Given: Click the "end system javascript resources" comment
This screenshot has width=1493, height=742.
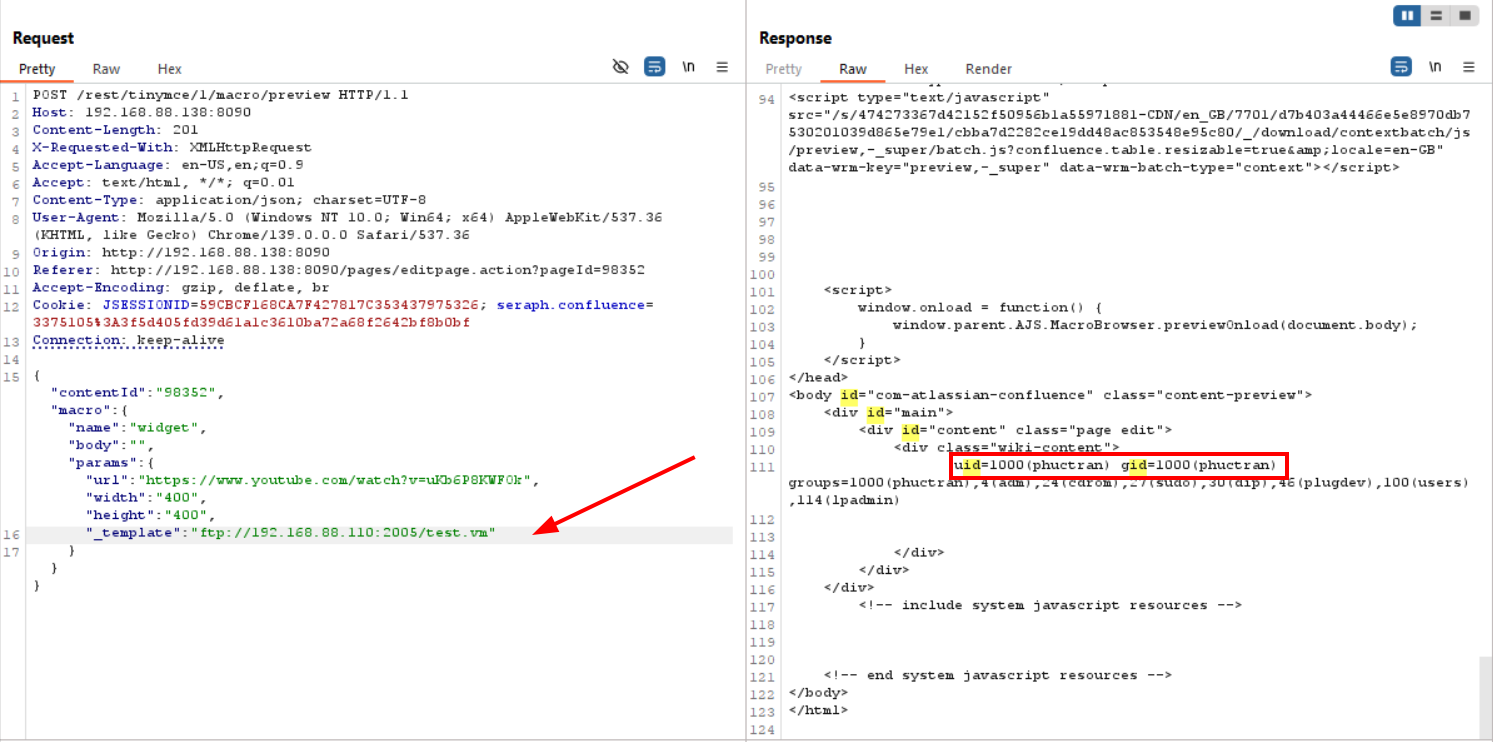Looking at the screenshot, I should [997, 675].
